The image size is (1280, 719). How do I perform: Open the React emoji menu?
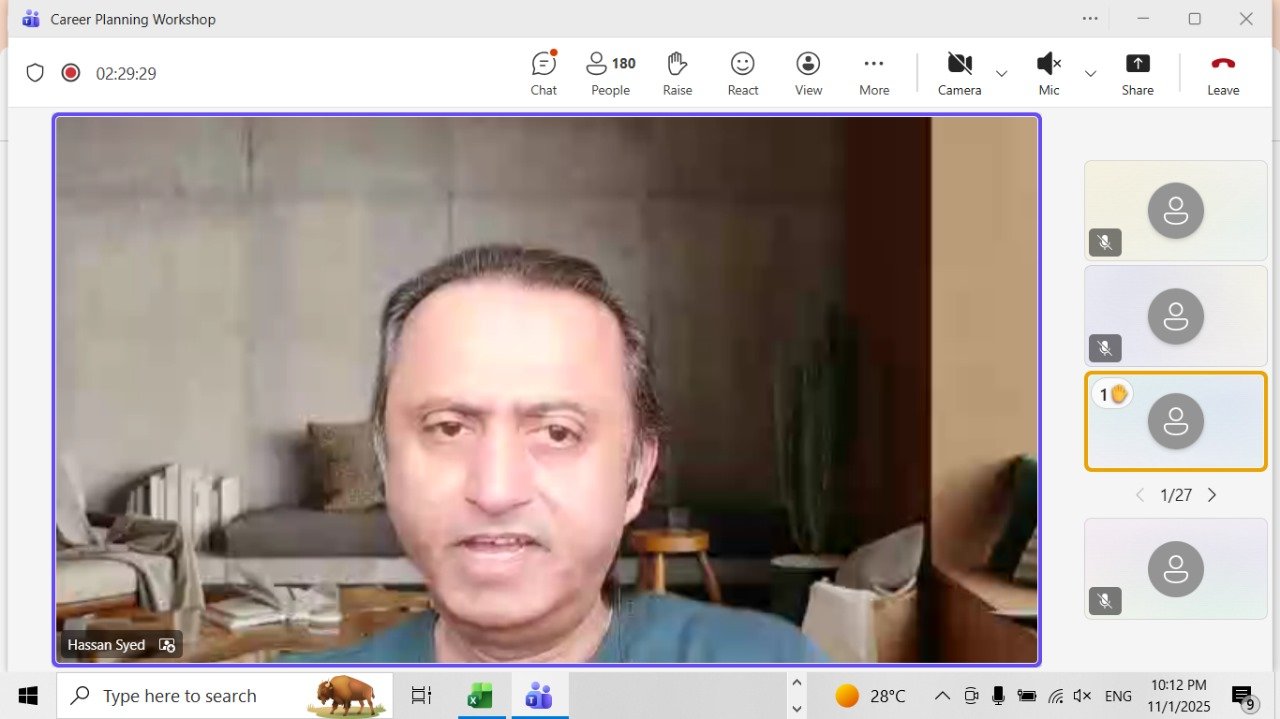click(x=742, y=74)
